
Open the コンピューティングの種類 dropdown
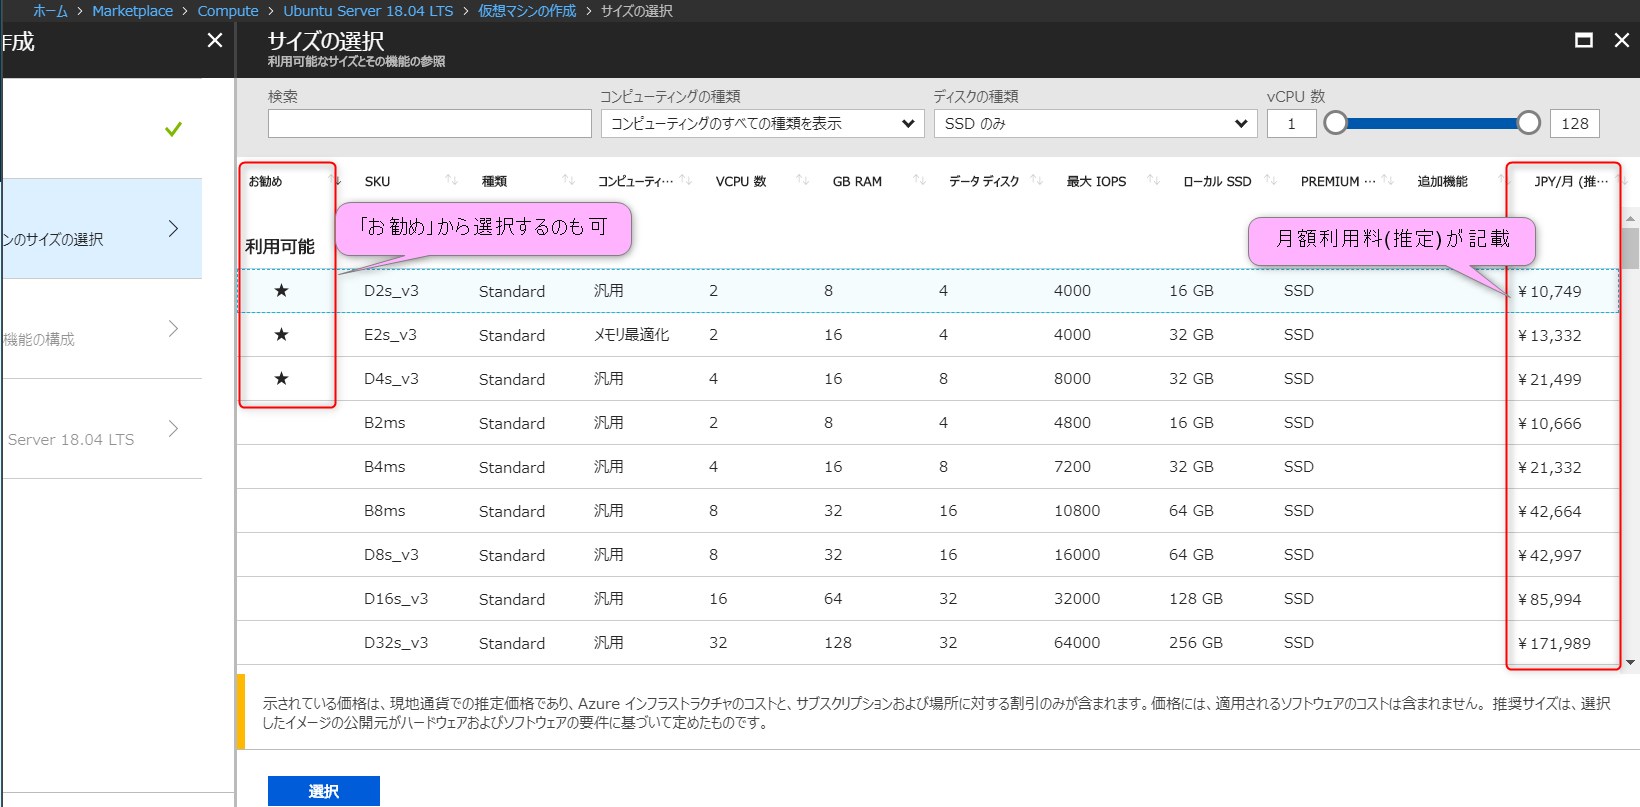tap(762, 124)
